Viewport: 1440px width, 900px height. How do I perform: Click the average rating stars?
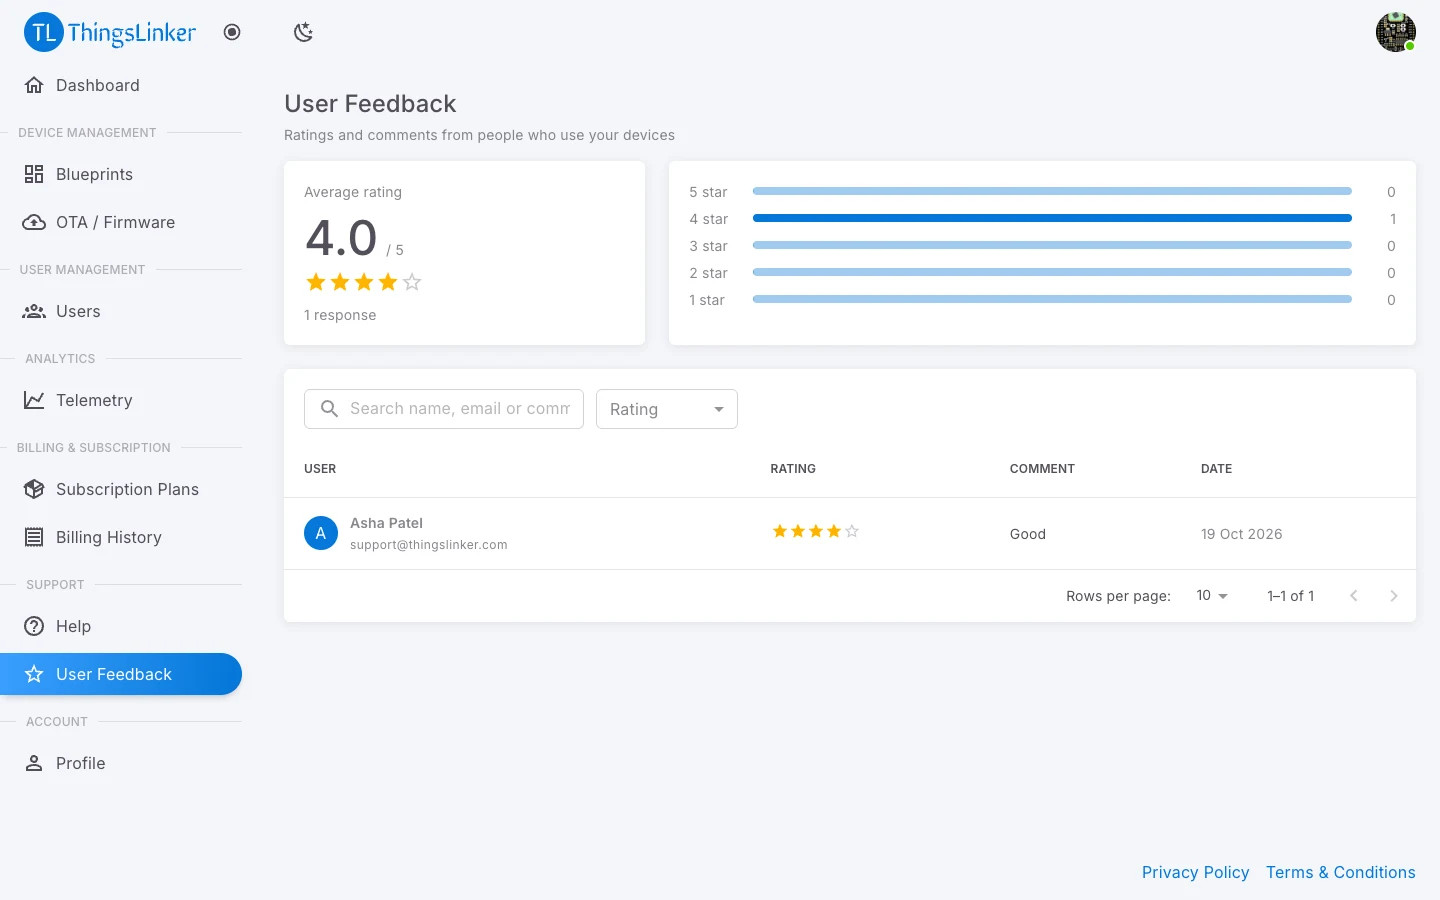pos(364,282)
